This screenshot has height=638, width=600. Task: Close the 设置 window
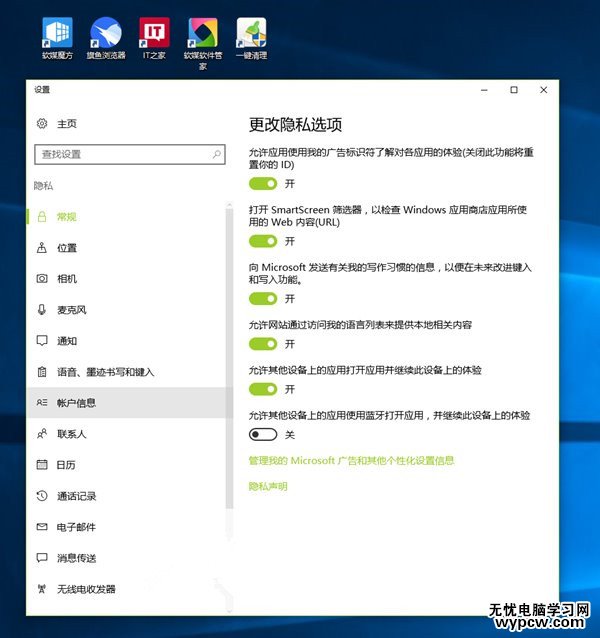(543, 90)
